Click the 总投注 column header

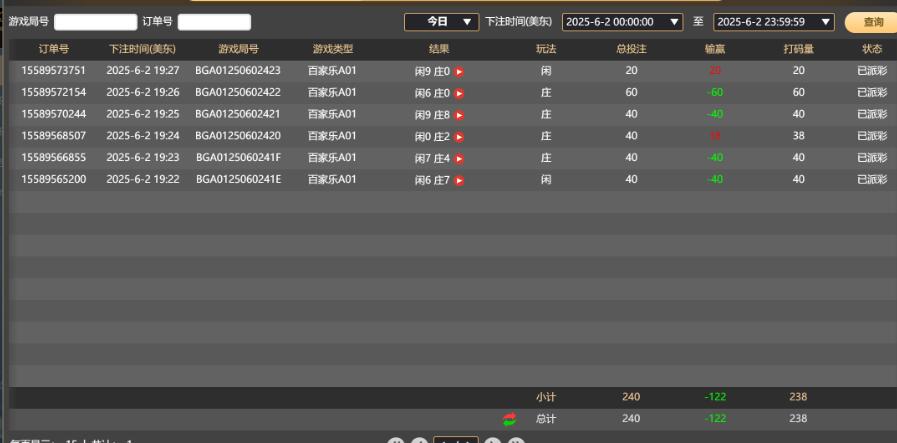click(630, 49)
